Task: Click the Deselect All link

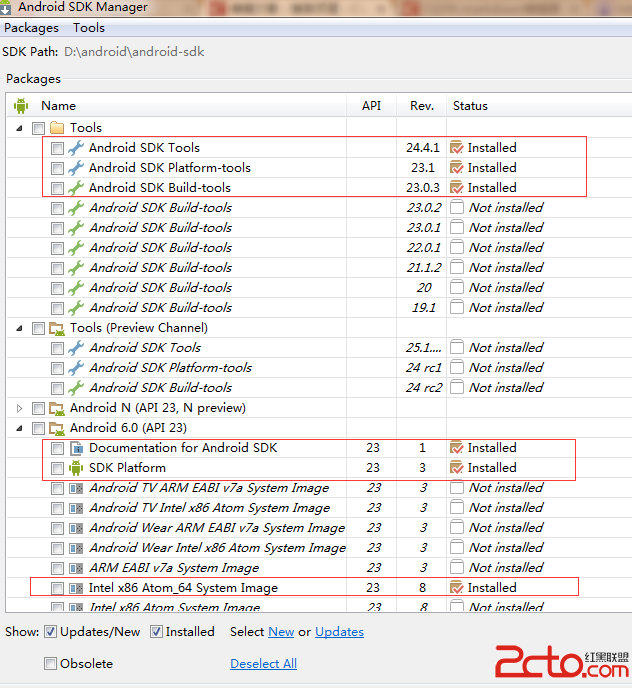Action: click(x=263, y=664)
